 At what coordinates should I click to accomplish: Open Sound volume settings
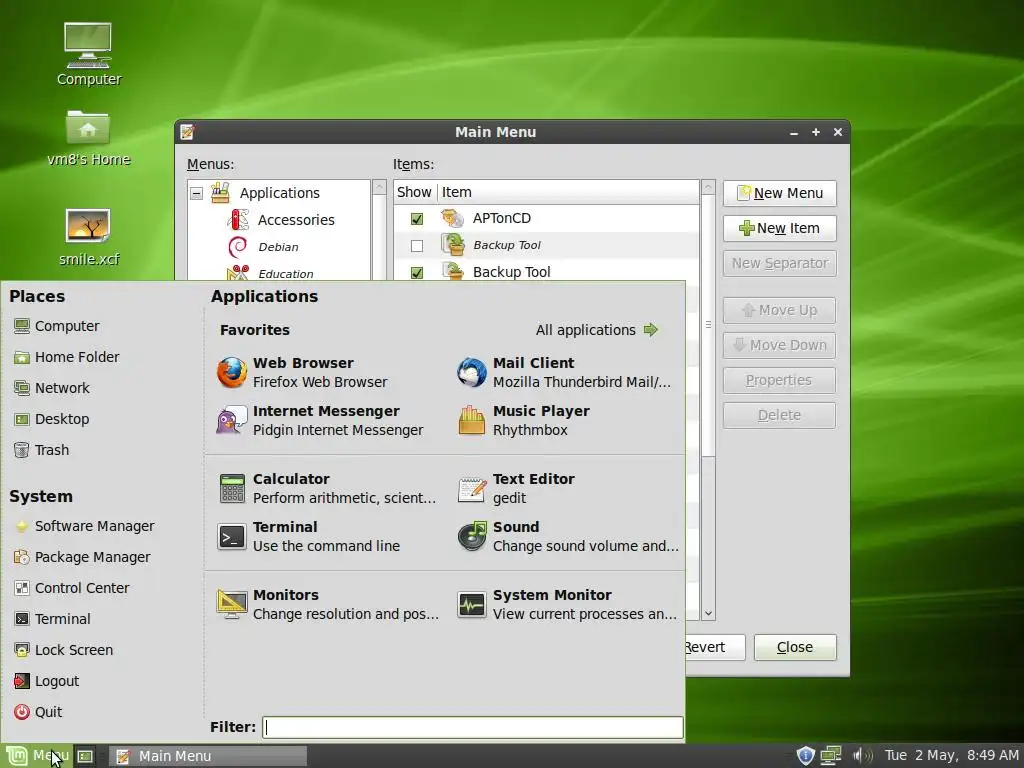click(566, 536)
